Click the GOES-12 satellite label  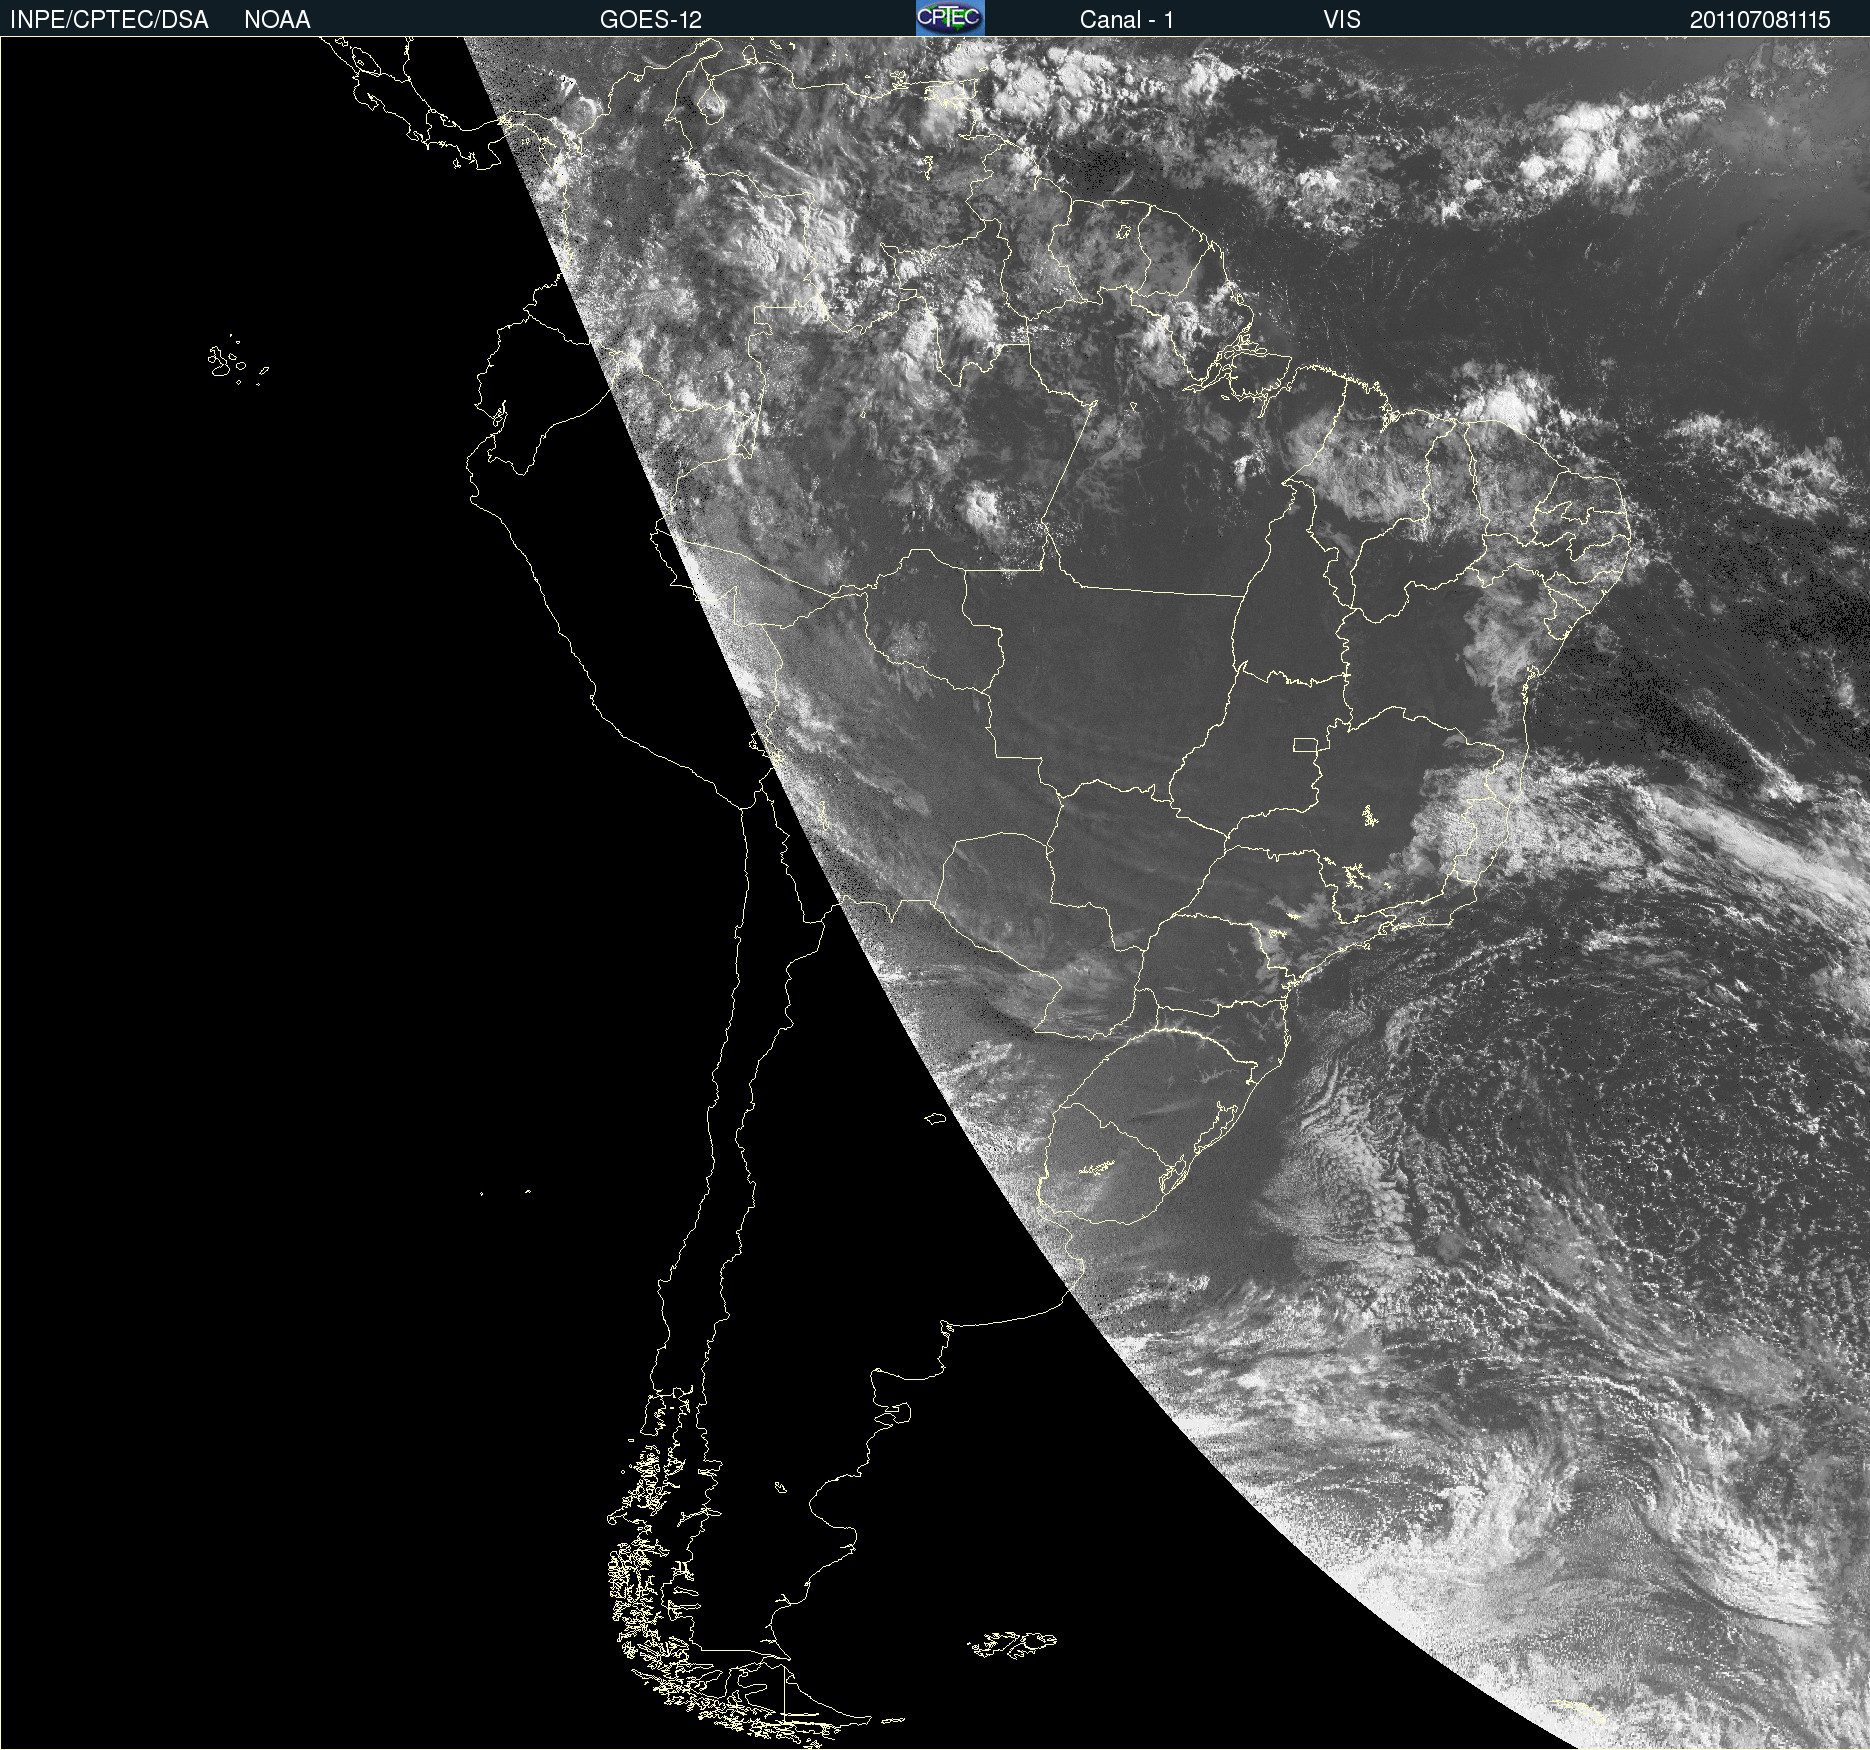click(651, 20)
